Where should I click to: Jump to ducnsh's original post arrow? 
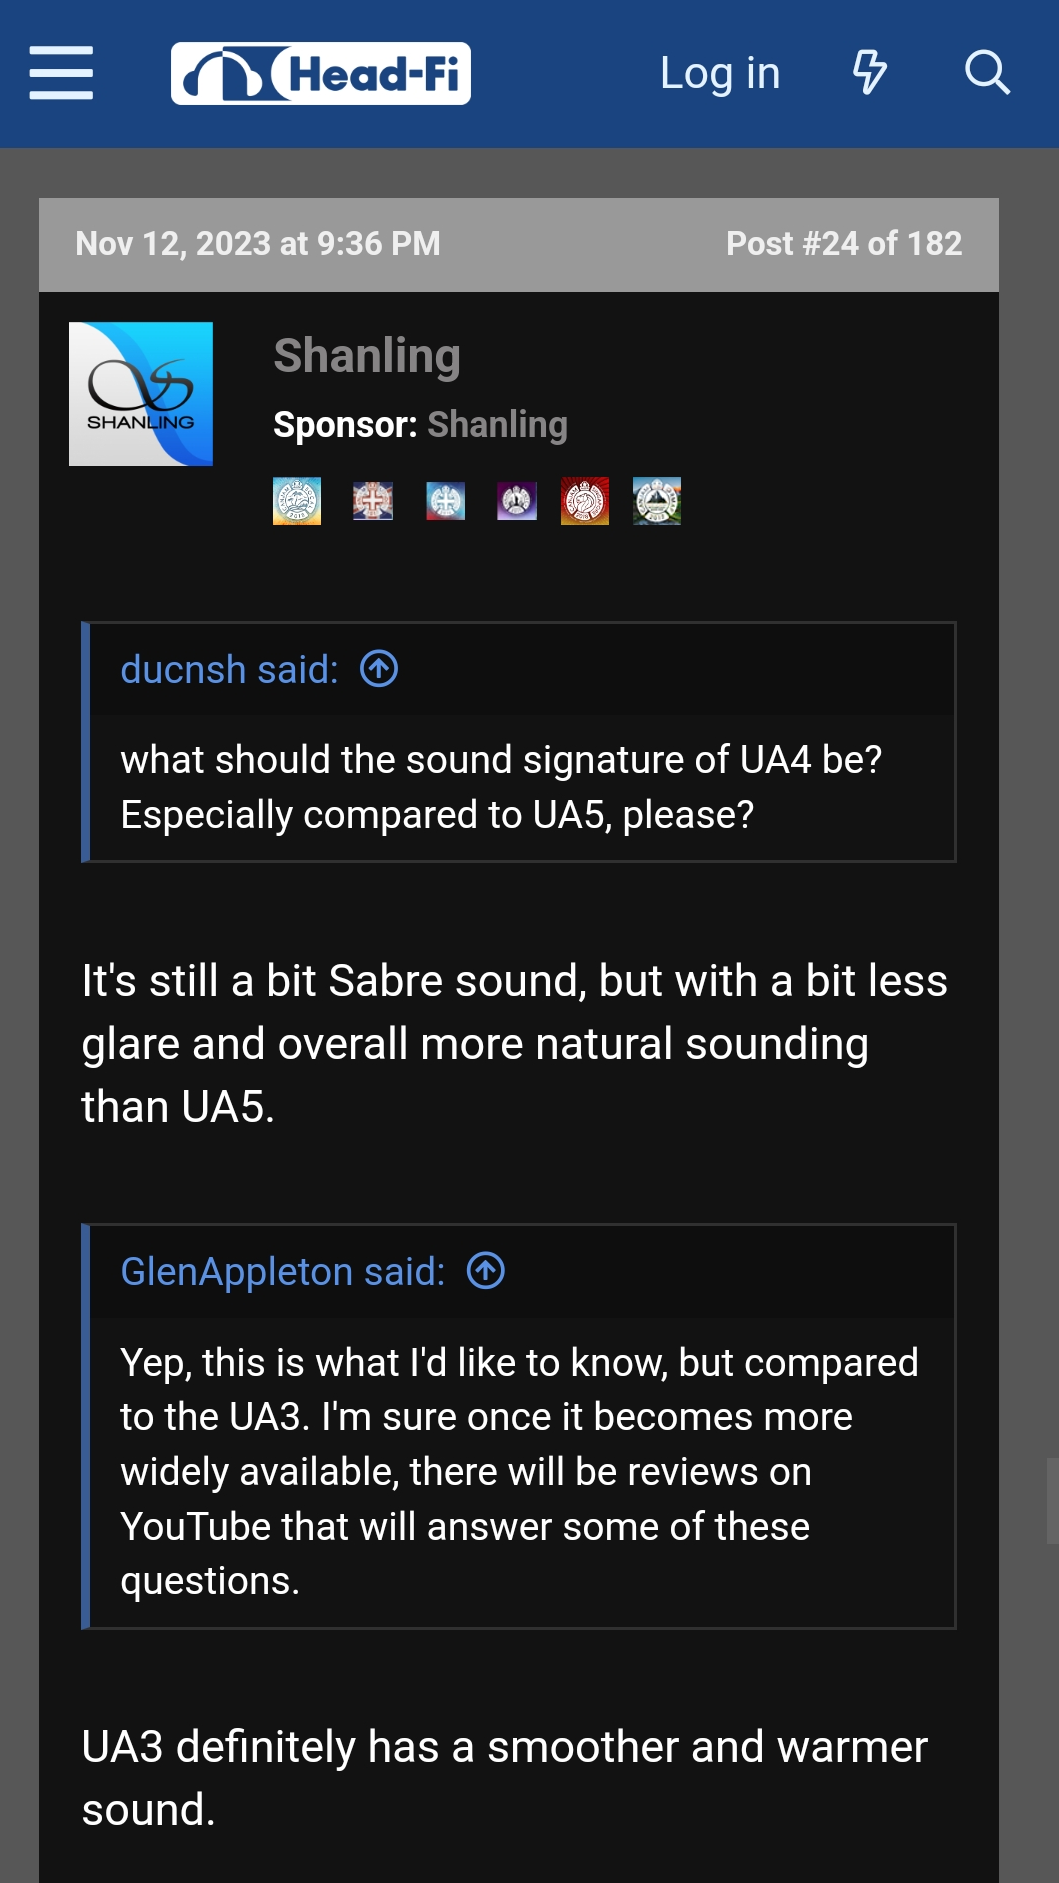click(379, 669)
